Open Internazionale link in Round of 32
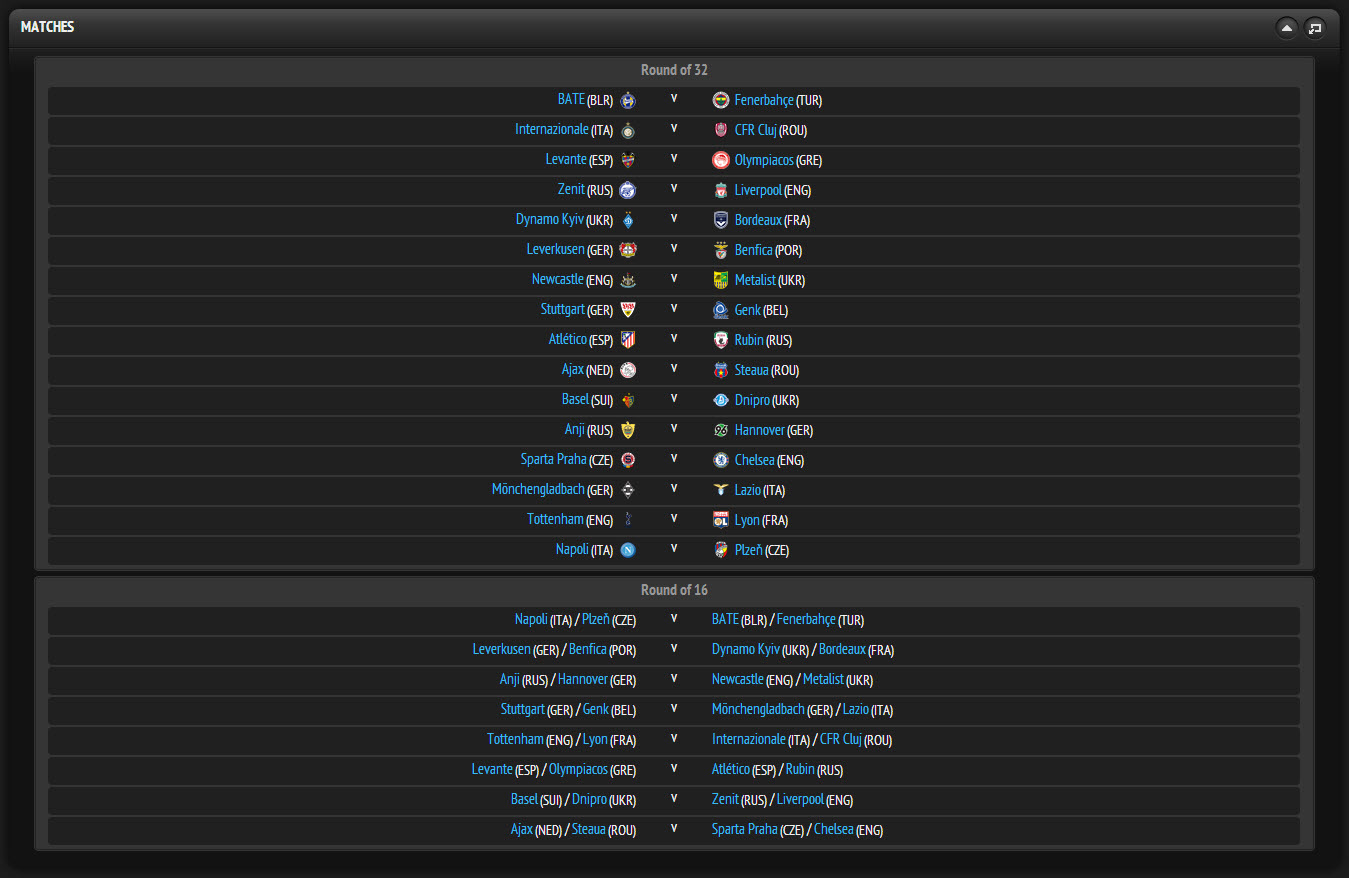1349x878 pixels. coord(552,129)
